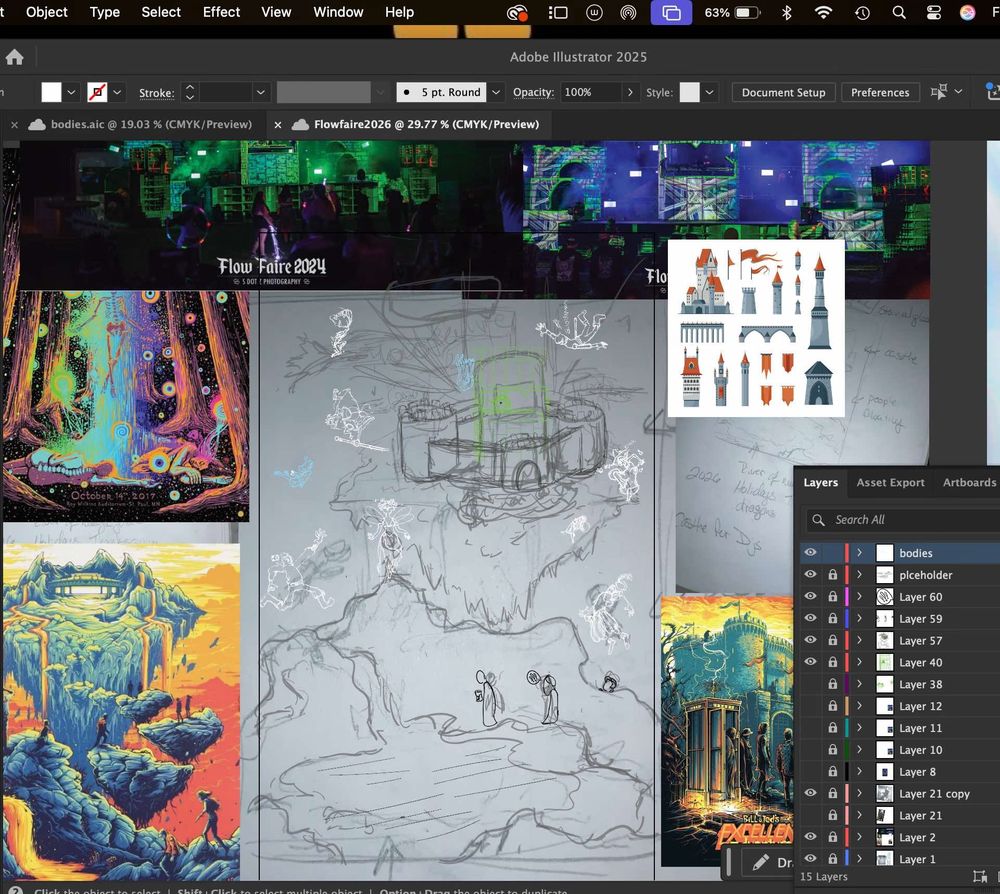Click the Opacity 100% field
Viewport: 1000px width, 894px height.
click(x=591, y=92)
